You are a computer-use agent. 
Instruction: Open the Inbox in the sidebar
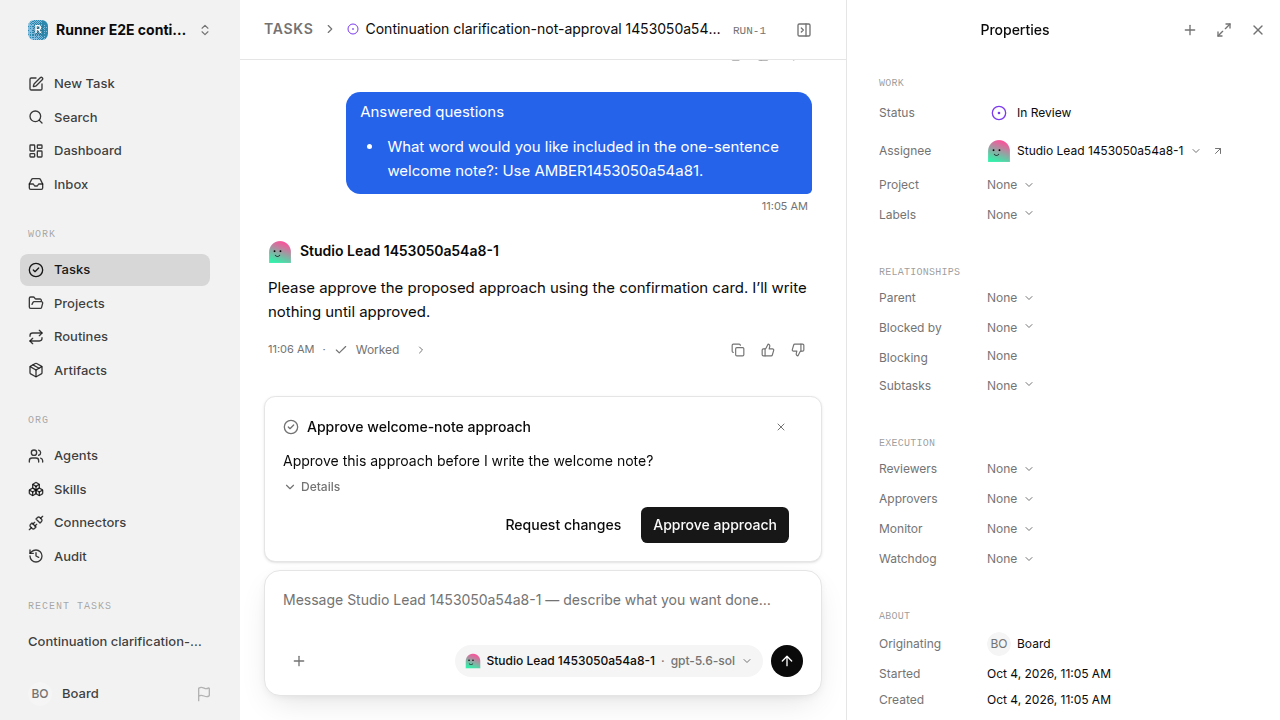(115, 185)
